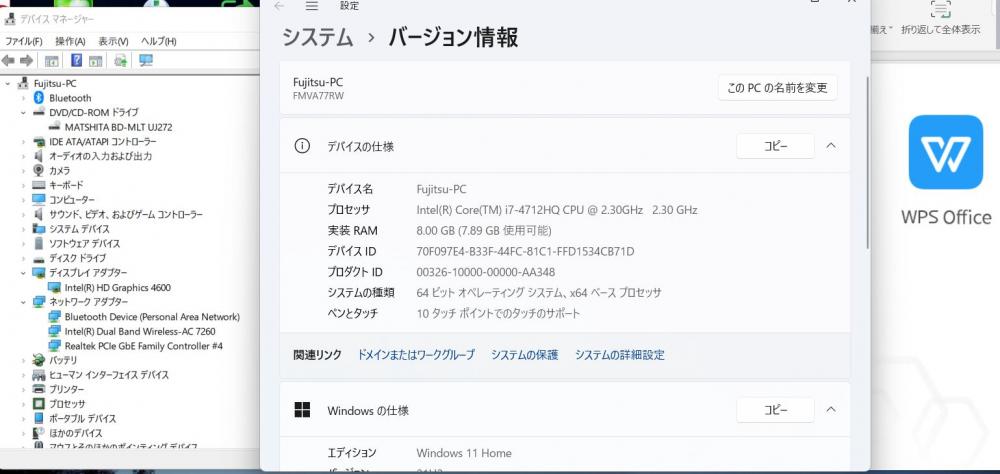Collapse the デバイスの仕様 section chevron
The image size is (1000, 474).
tap(830, 145)
